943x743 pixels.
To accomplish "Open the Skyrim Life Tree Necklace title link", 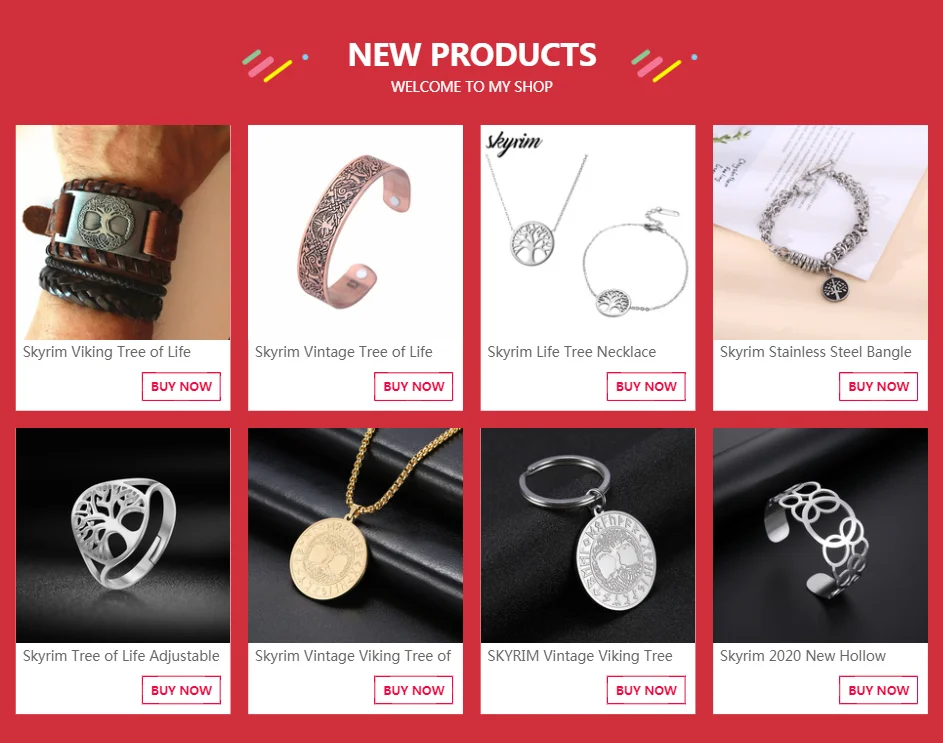I will [x=571, y=352].
